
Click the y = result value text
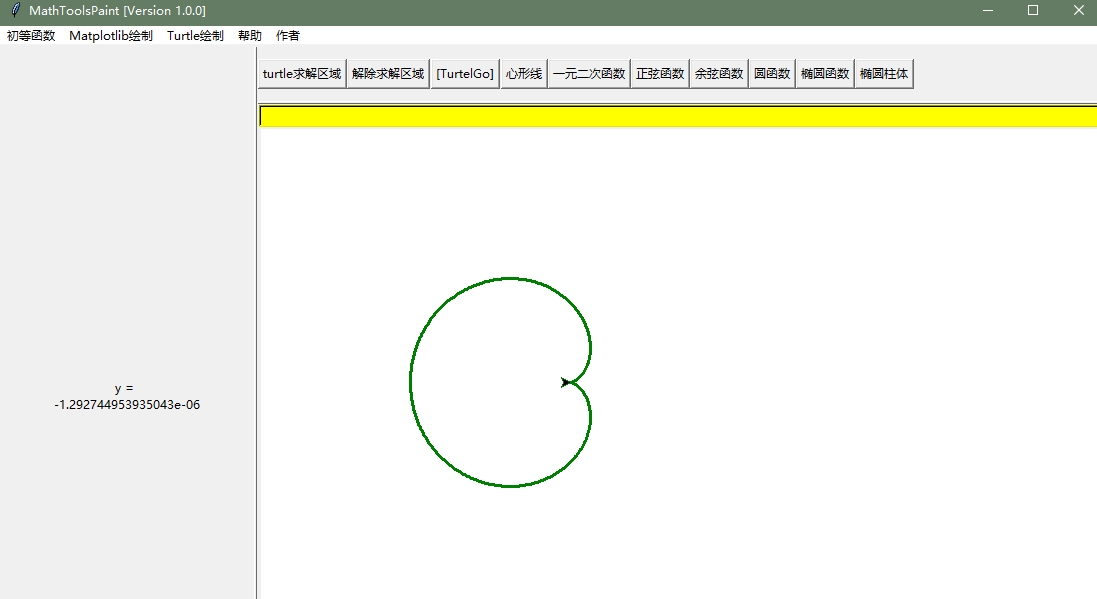[x=127, y=397]
